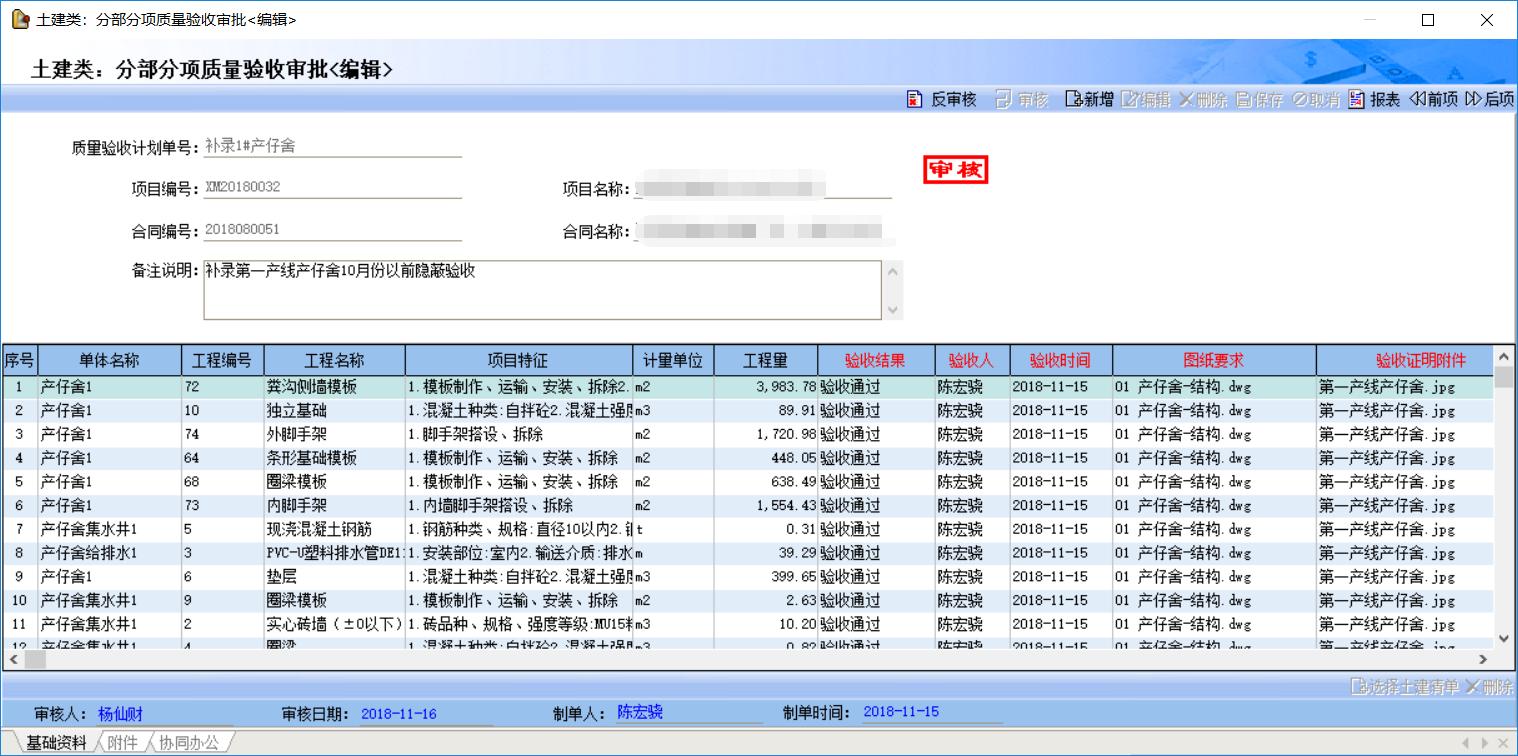Switch to the 附件 tab
Image resolution: width=1518 pixels, height=756 pixels.
[x=122, y=742]
